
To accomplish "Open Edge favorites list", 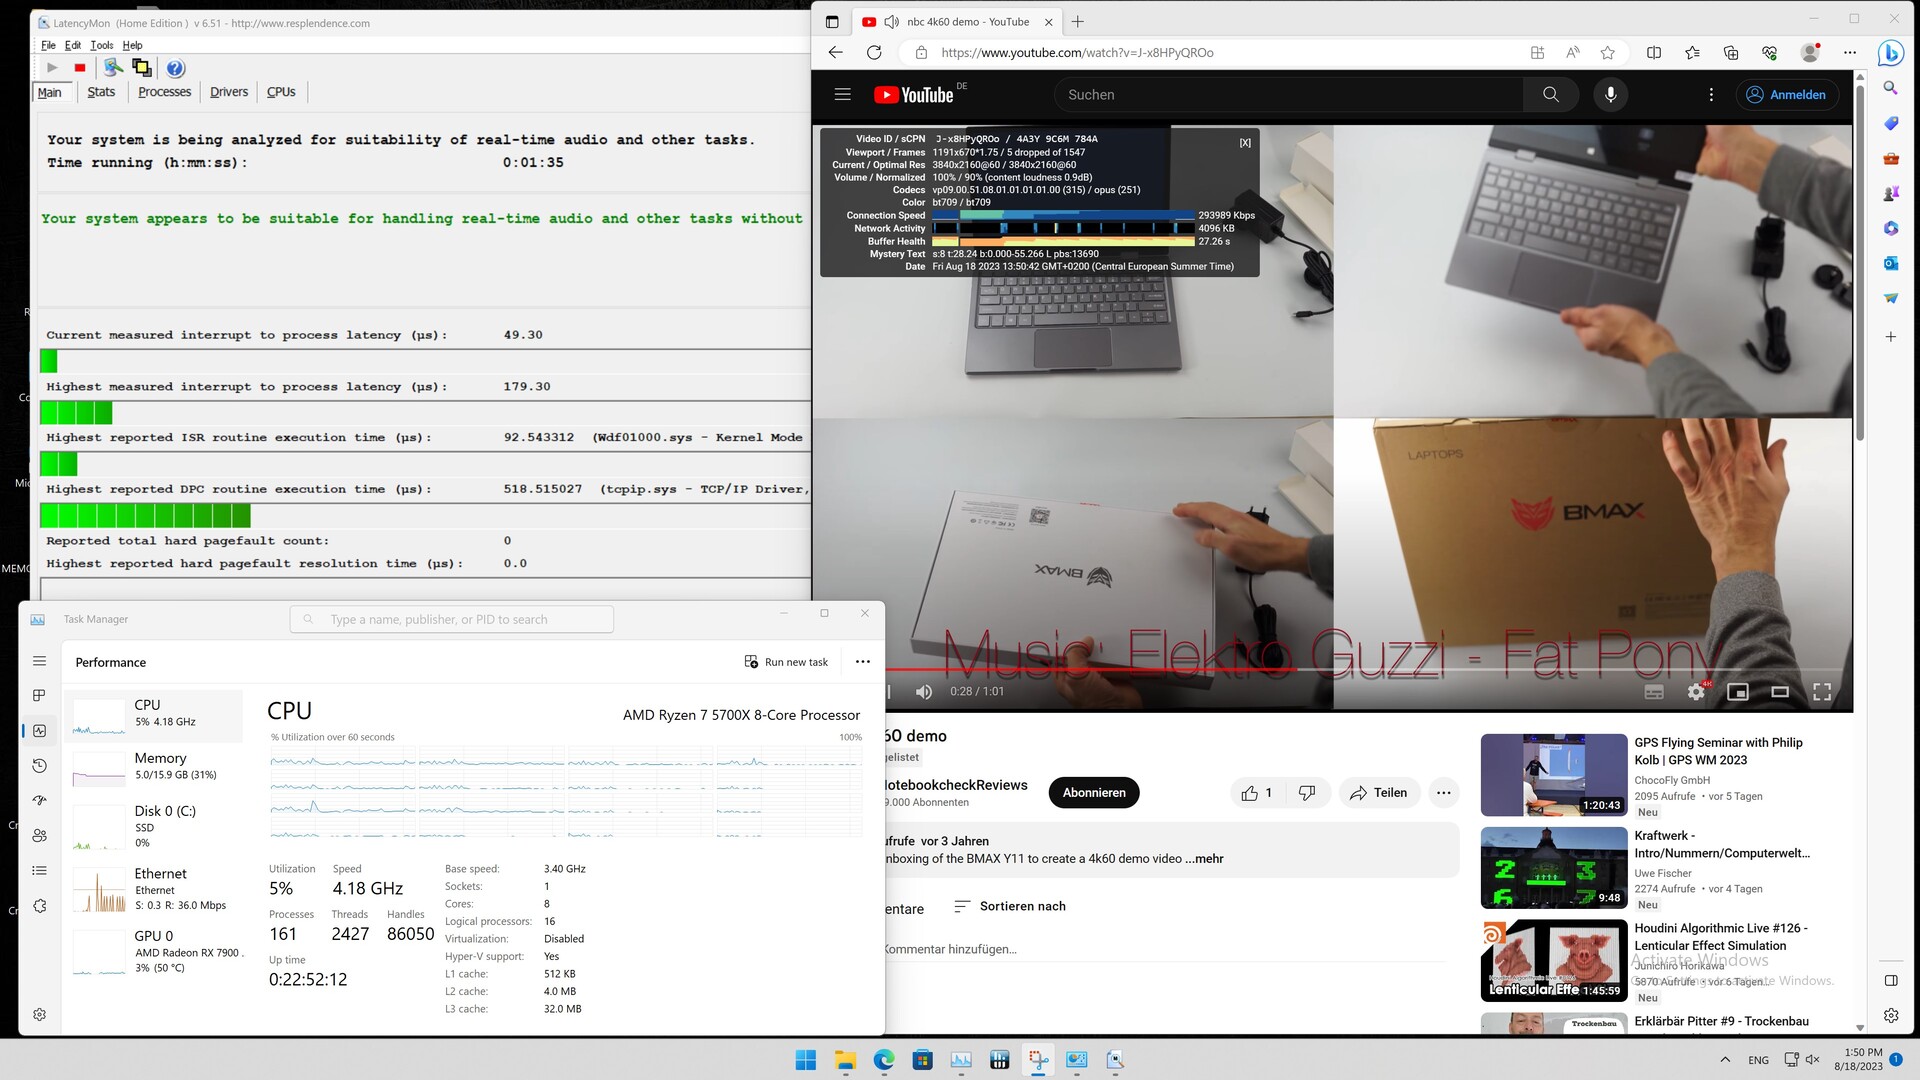I will pyautogui.click(x=1692, y=53).
